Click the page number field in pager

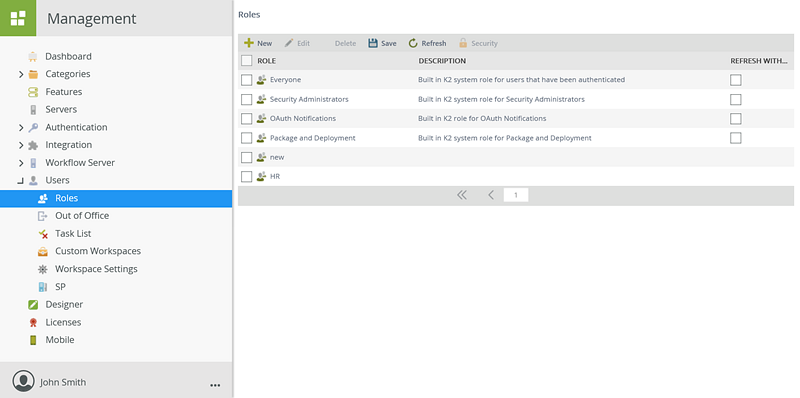coord(516,195)
